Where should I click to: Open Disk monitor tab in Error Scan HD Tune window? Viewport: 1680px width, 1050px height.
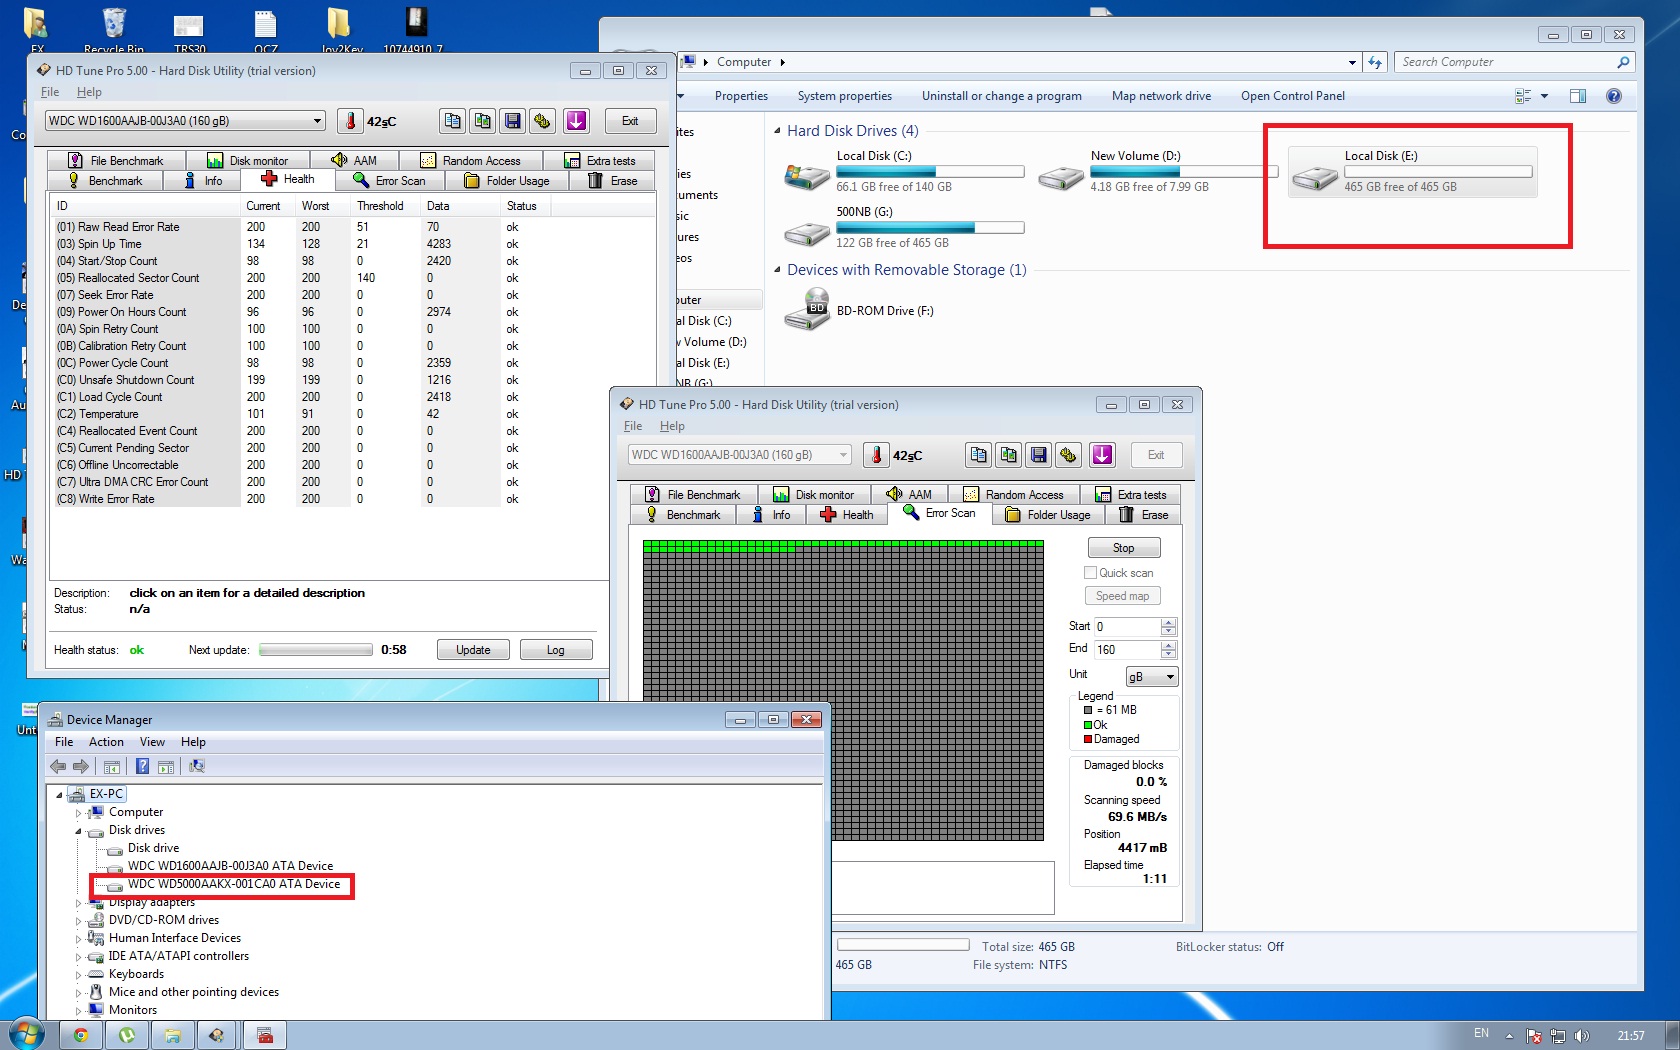click(814, 495)
